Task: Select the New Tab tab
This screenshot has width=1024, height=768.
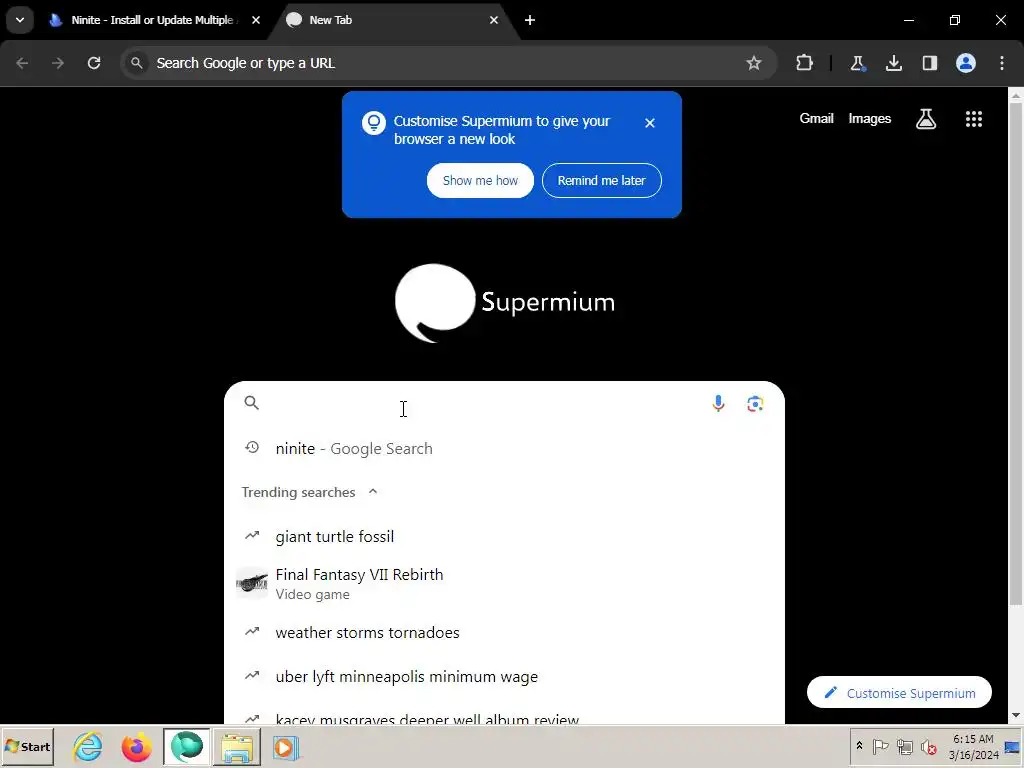Action: coord(392,20)
